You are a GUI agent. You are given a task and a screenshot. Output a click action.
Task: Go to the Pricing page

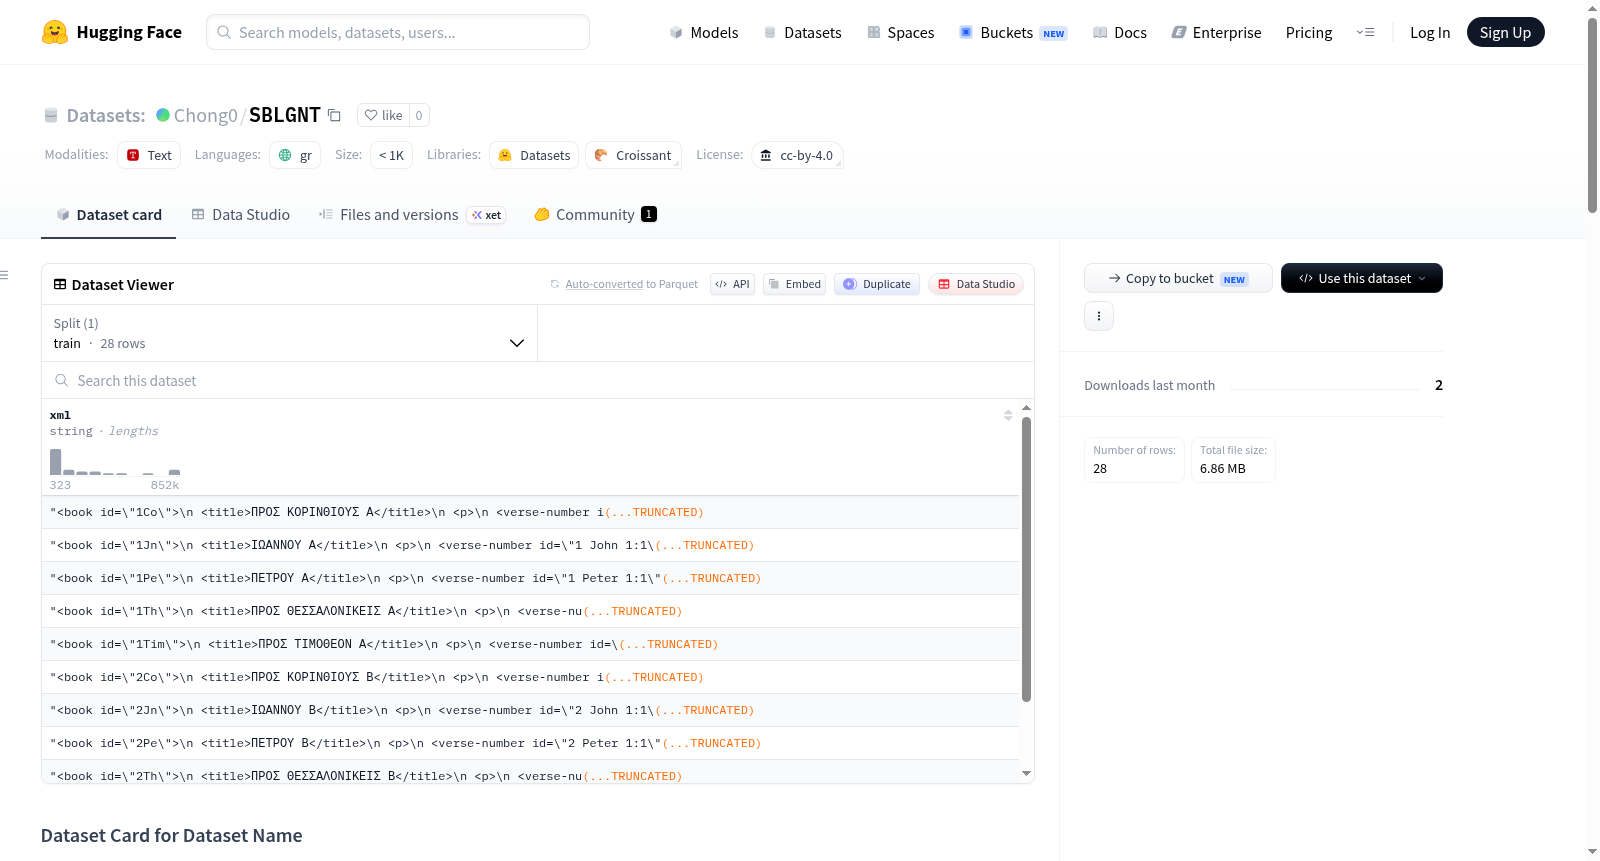(x=1309, y=32)
